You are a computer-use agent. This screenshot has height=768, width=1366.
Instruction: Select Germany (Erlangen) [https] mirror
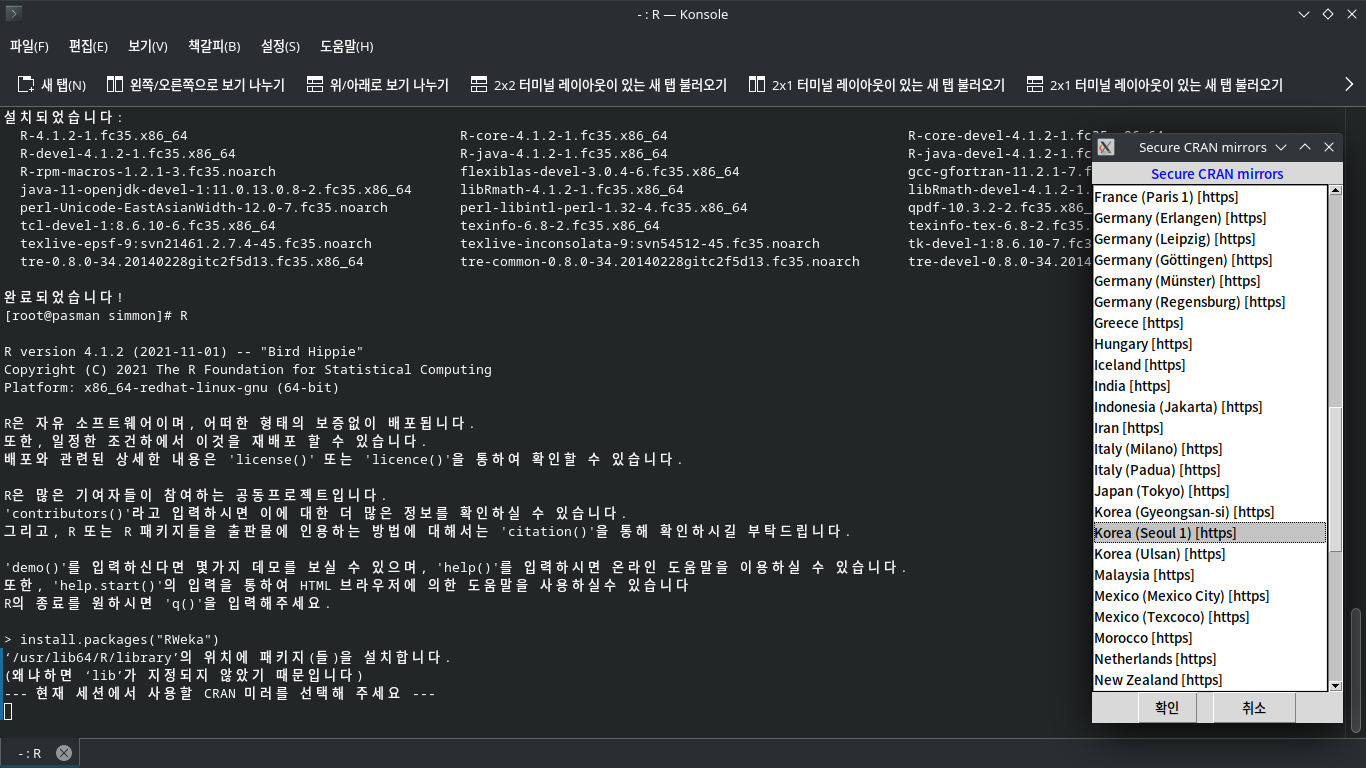click(x=1210, y=218)
